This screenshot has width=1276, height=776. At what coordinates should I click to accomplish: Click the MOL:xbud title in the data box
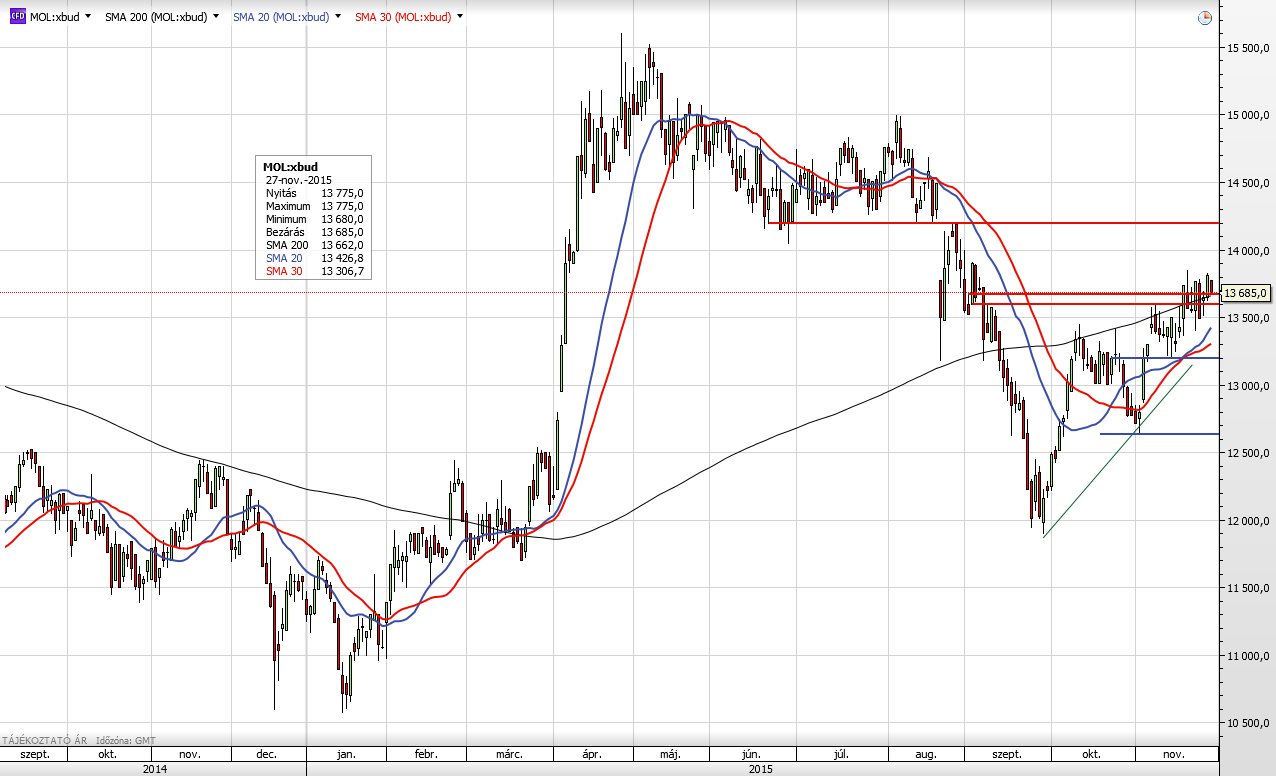tap(290, 167)
